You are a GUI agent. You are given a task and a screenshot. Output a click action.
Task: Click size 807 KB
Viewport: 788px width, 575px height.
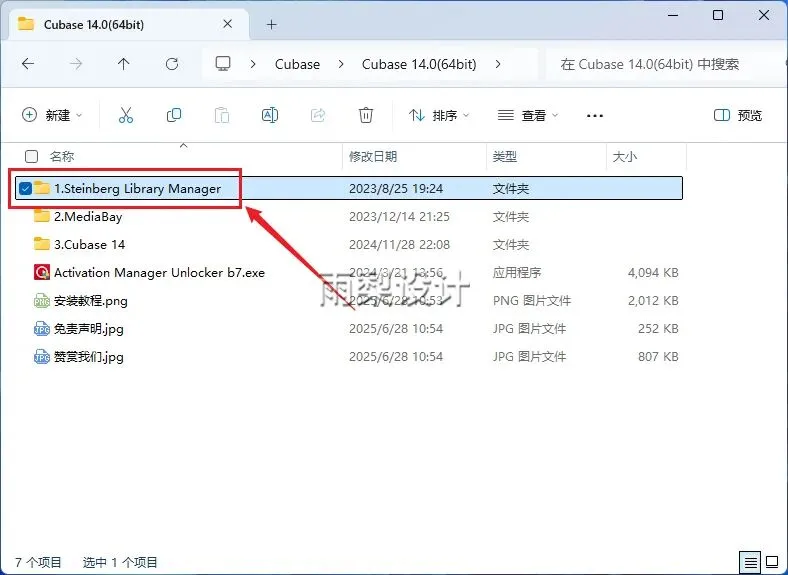(658, 357)
